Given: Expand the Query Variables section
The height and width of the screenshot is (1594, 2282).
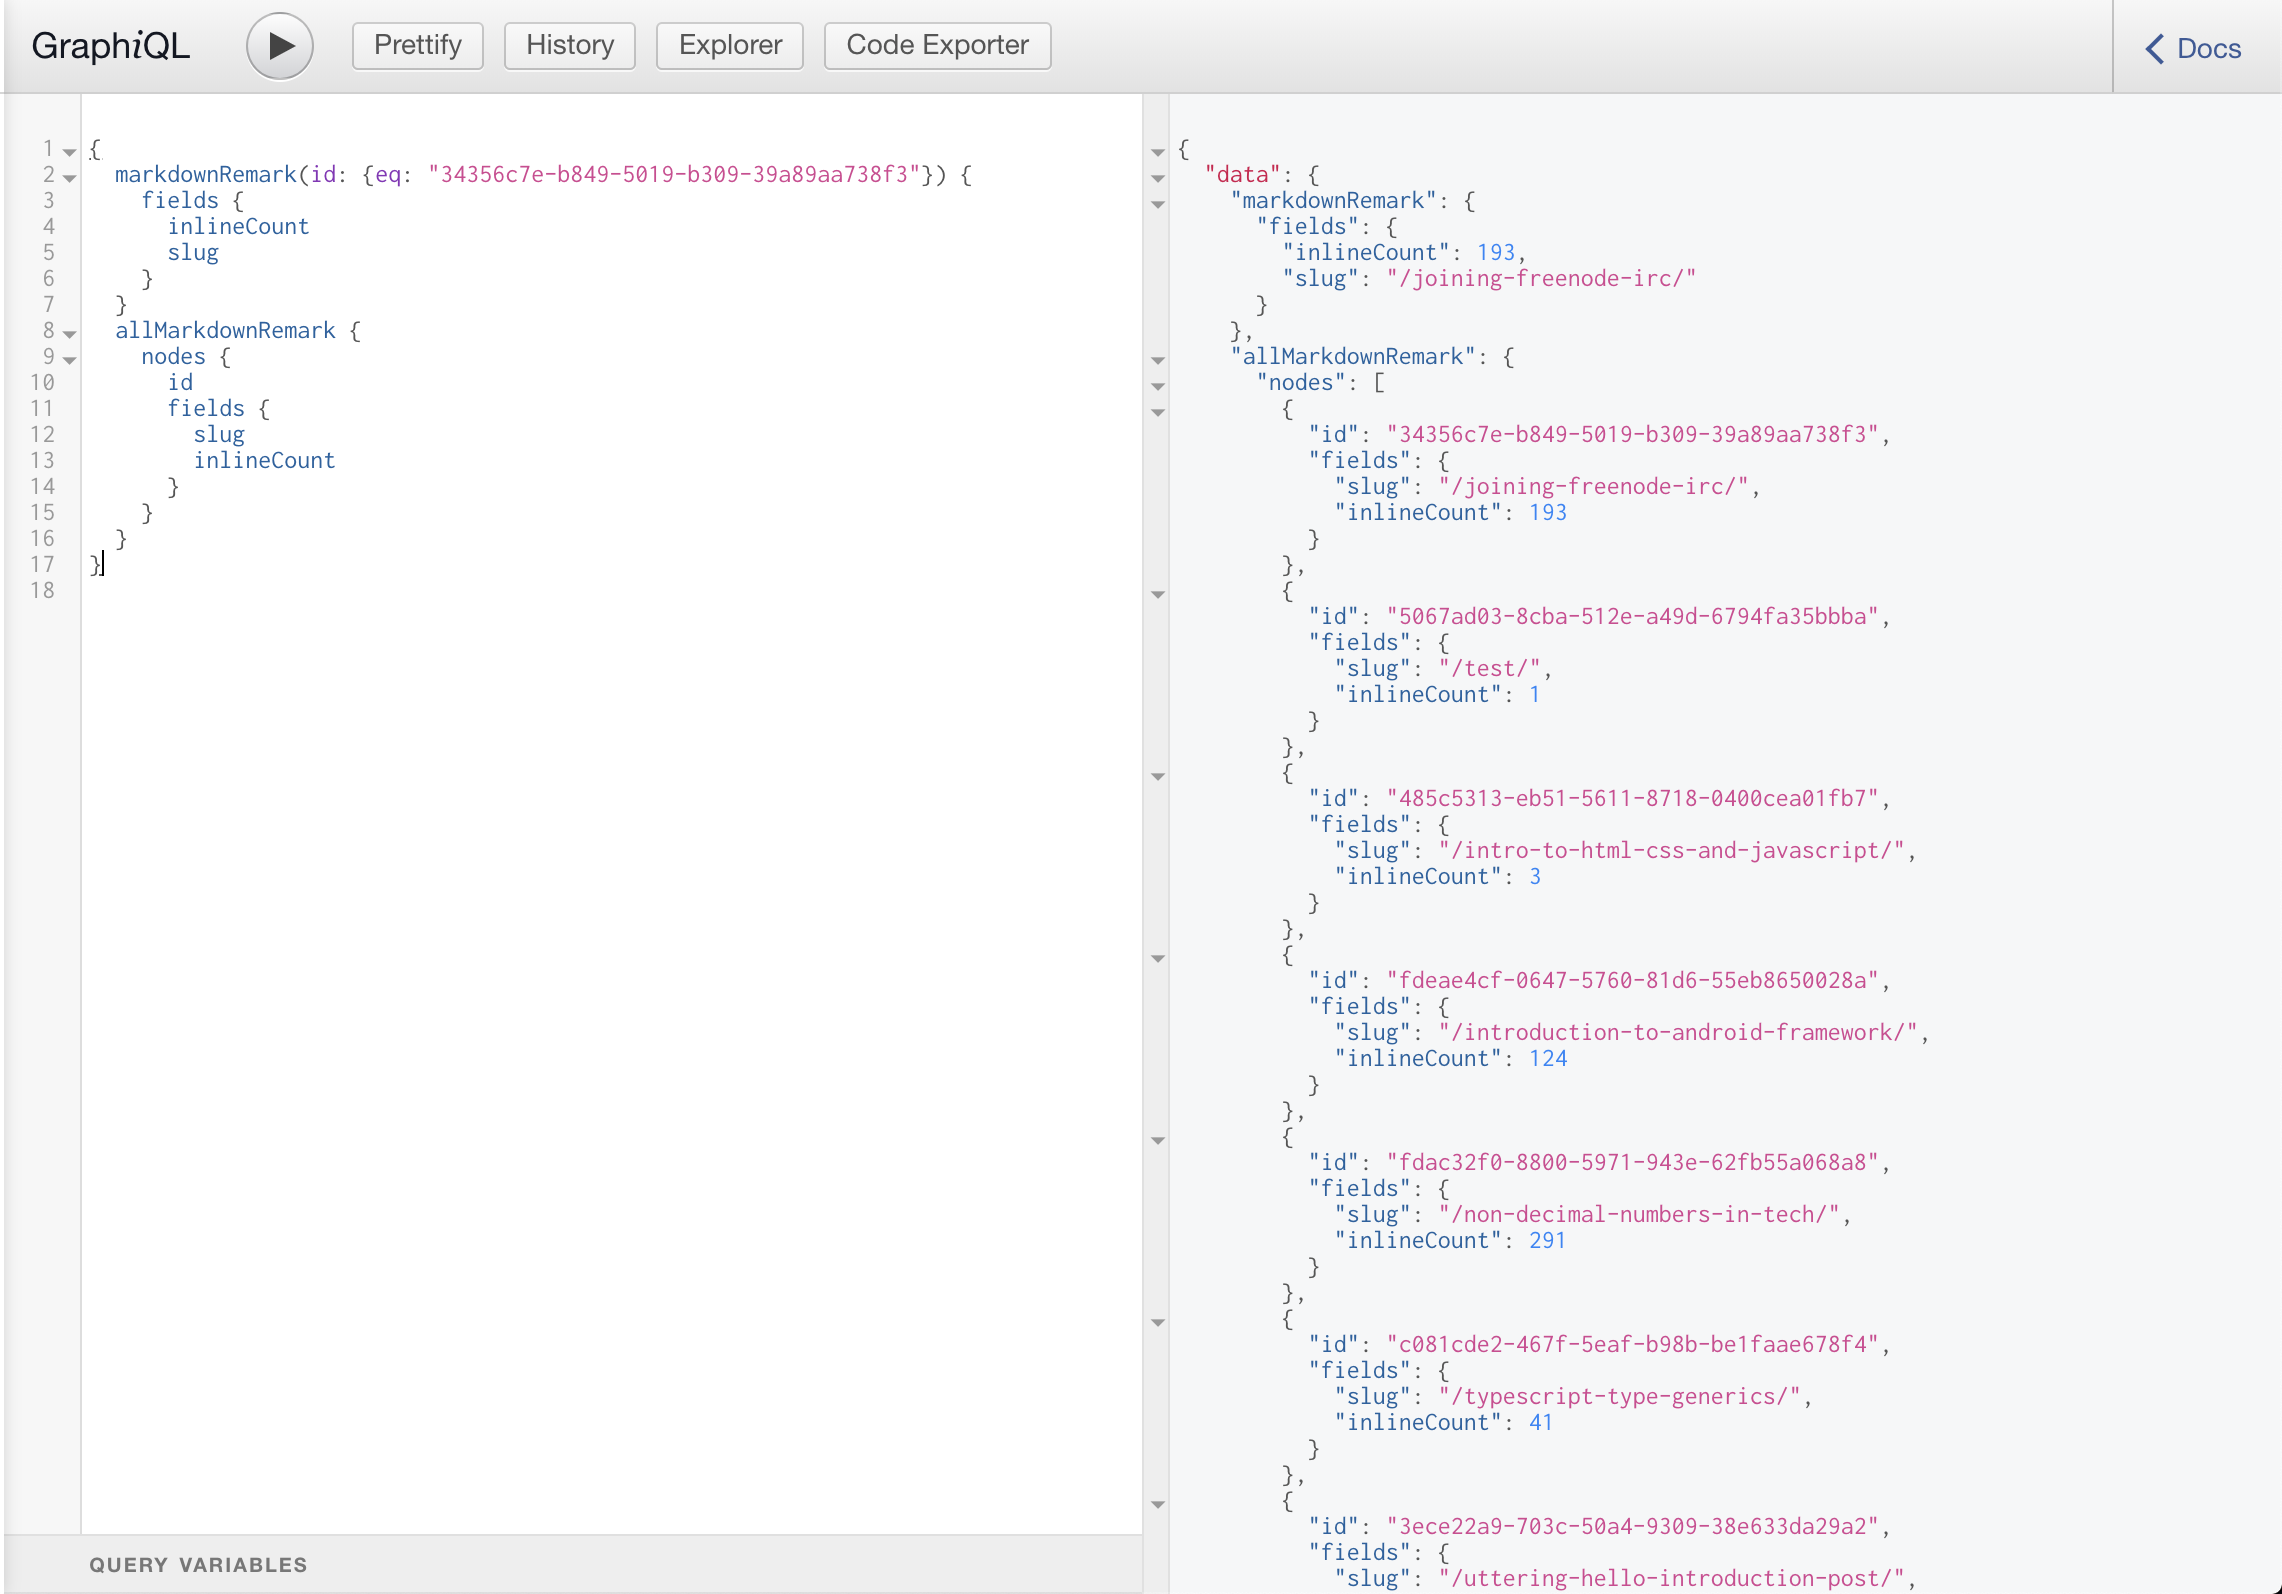Looking at the screenshot, I should click(199, 1564).
